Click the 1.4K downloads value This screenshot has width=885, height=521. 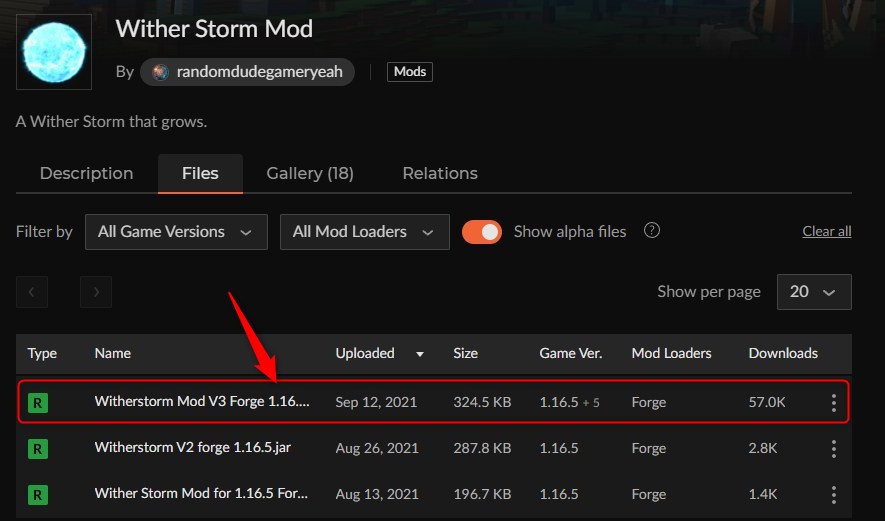tap(763, 494)
